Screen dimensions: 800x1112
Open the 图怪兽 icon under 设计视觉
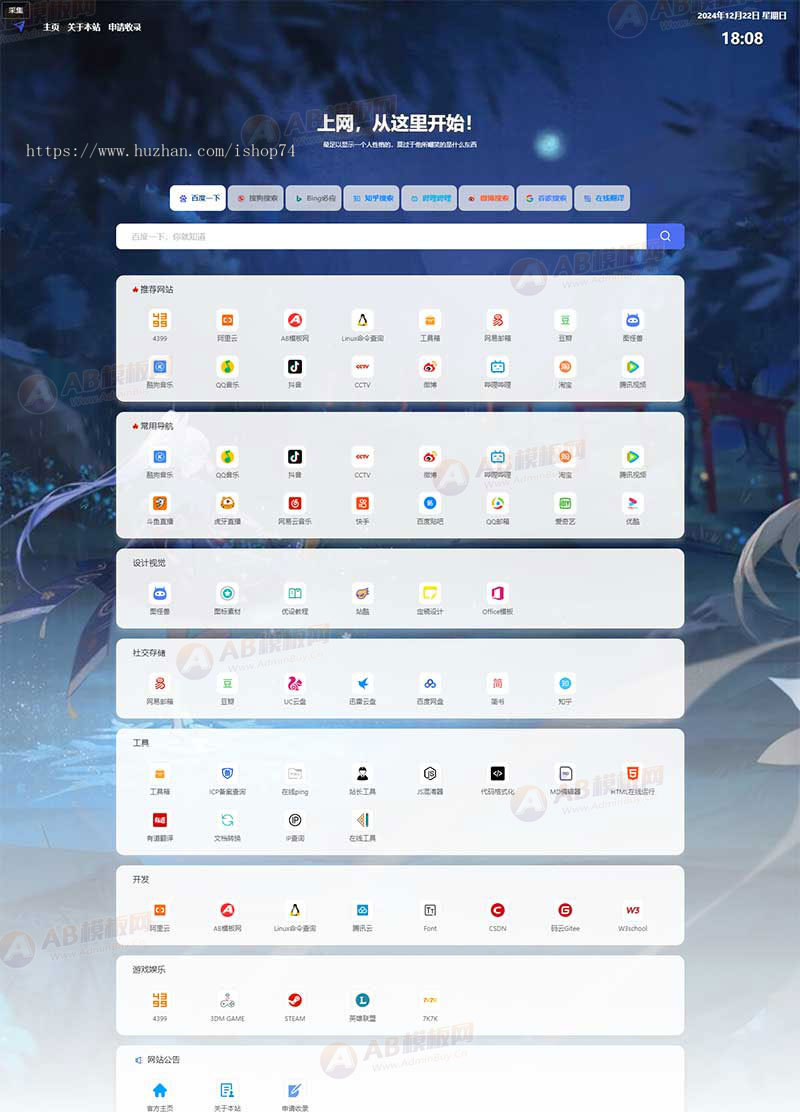[x=160, y=593]
